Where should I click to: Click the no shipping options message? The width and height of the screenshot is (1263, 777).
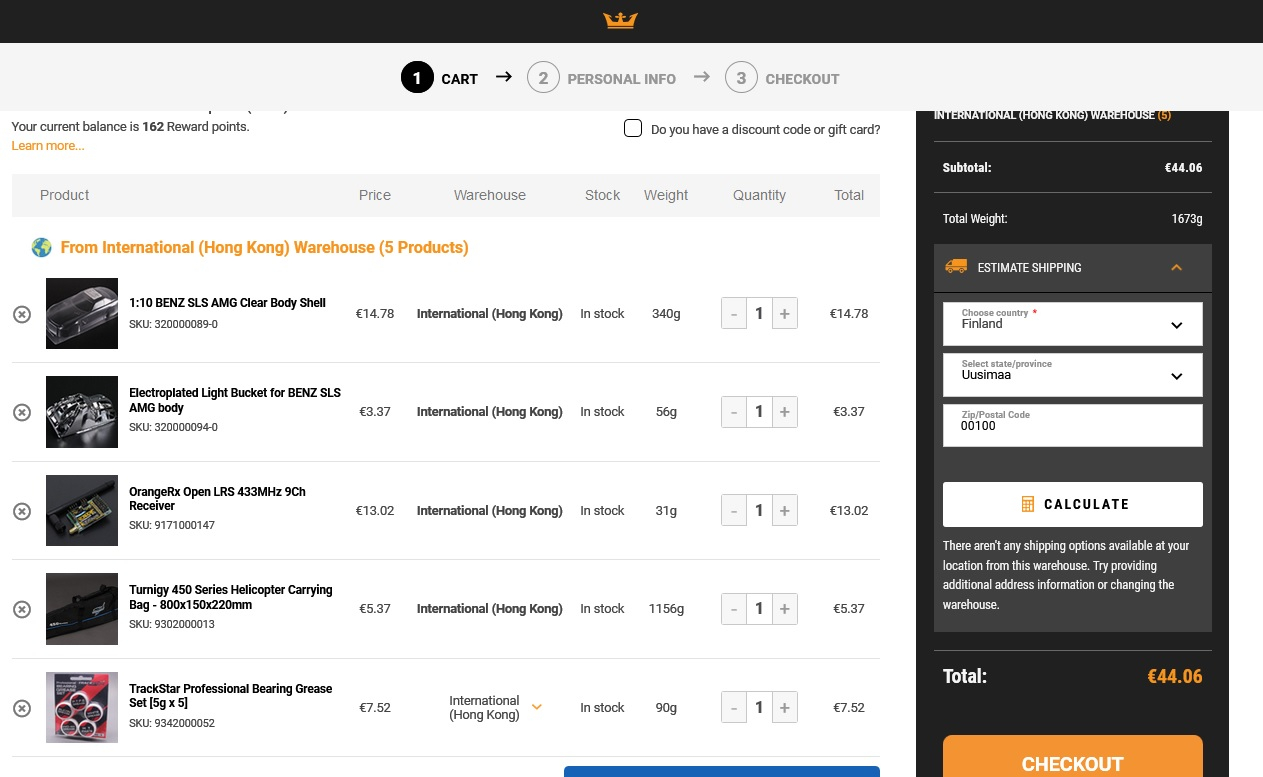tap(1067, 575)
